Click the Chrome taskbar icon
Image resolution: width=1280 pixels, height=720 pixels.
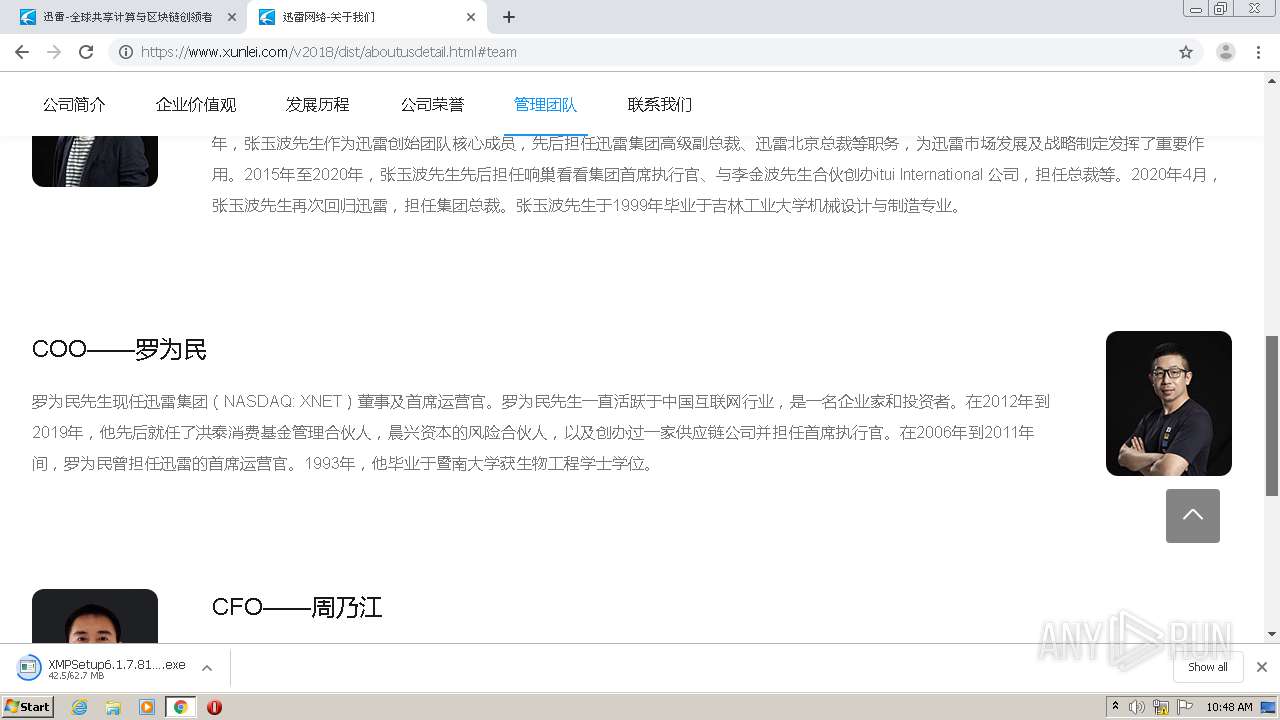[180, 707]
